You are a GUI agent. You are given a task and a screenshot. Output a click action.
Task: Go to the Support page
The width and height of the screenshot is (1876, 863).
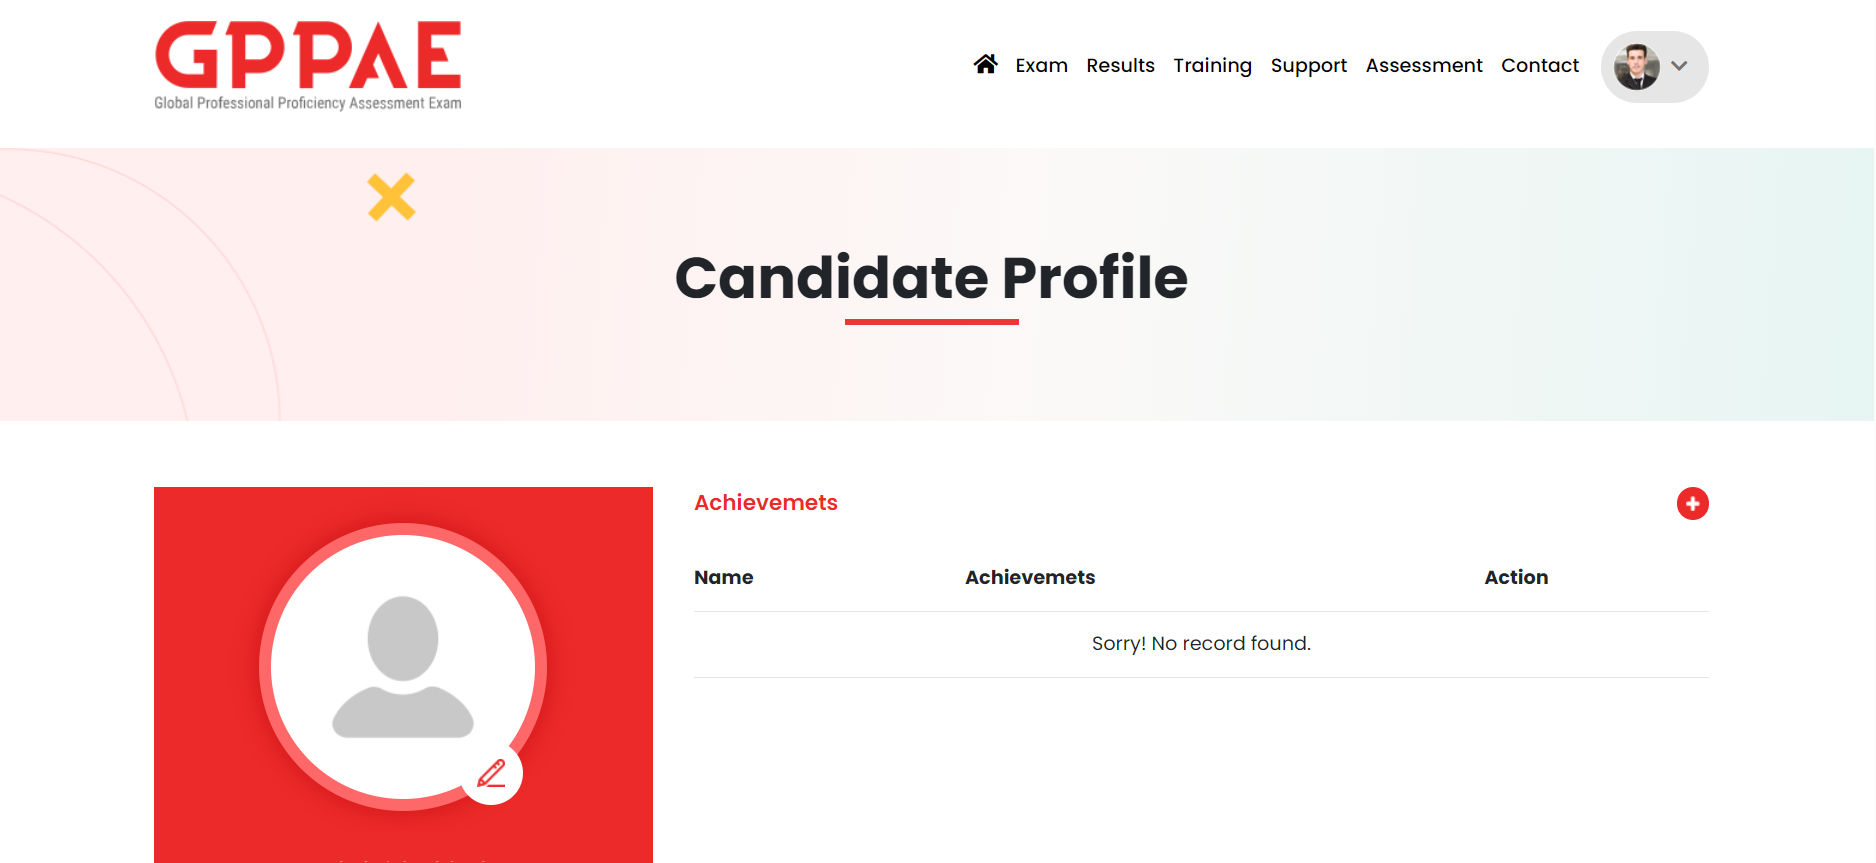tap(1308, 66)
